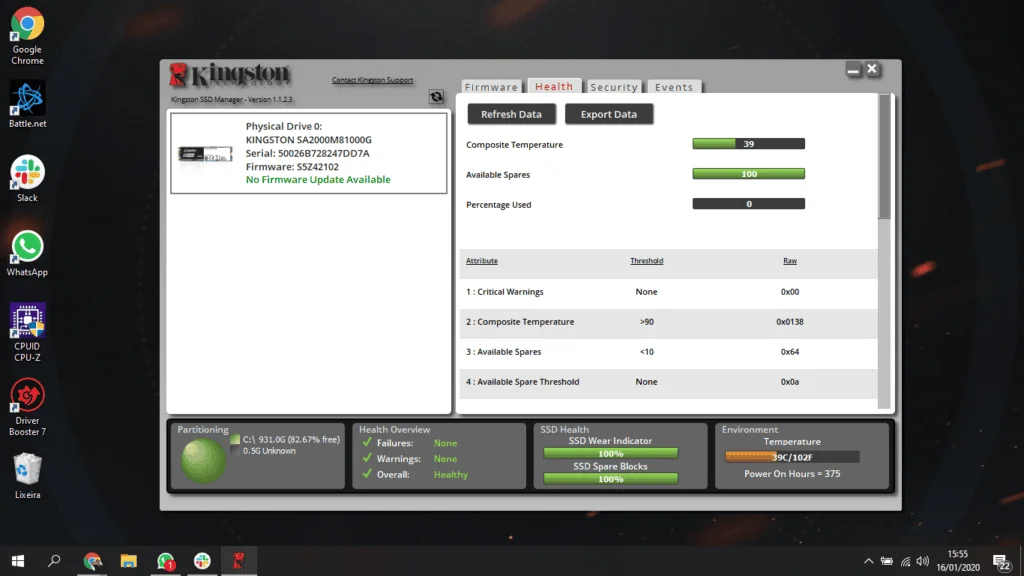Open the notification center icon

1002,561
